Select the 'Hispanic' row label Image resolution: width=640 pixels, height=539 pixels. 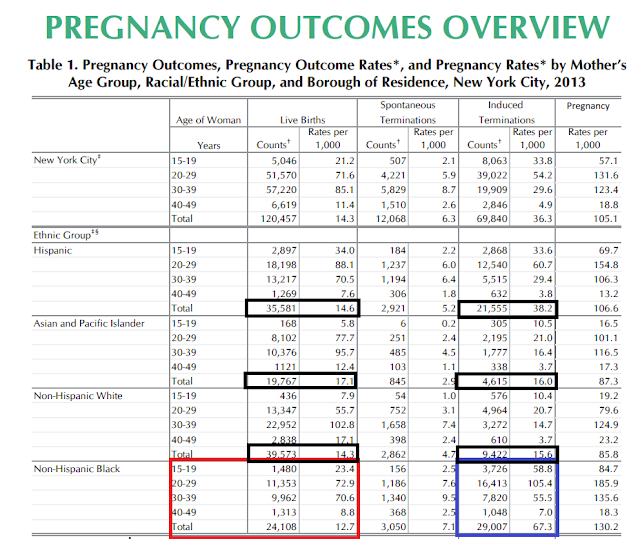[53, 251]
